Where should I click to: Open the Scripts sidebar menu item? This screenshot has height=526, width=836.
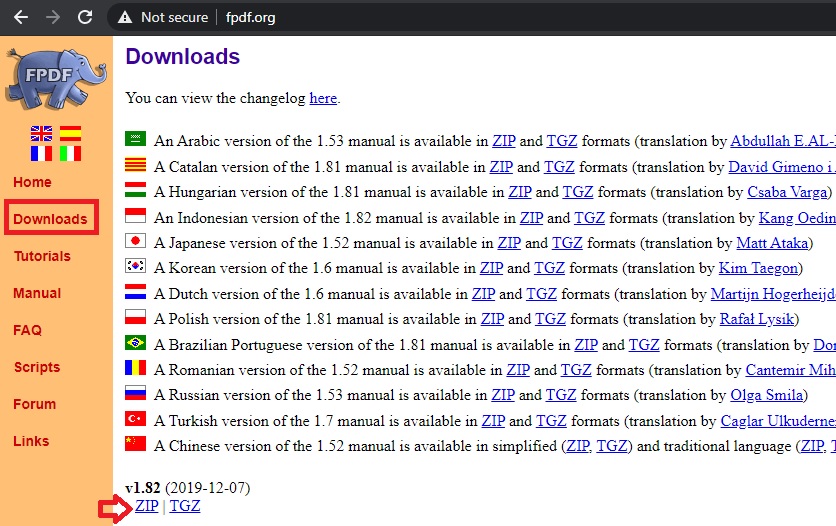point(37,367)
